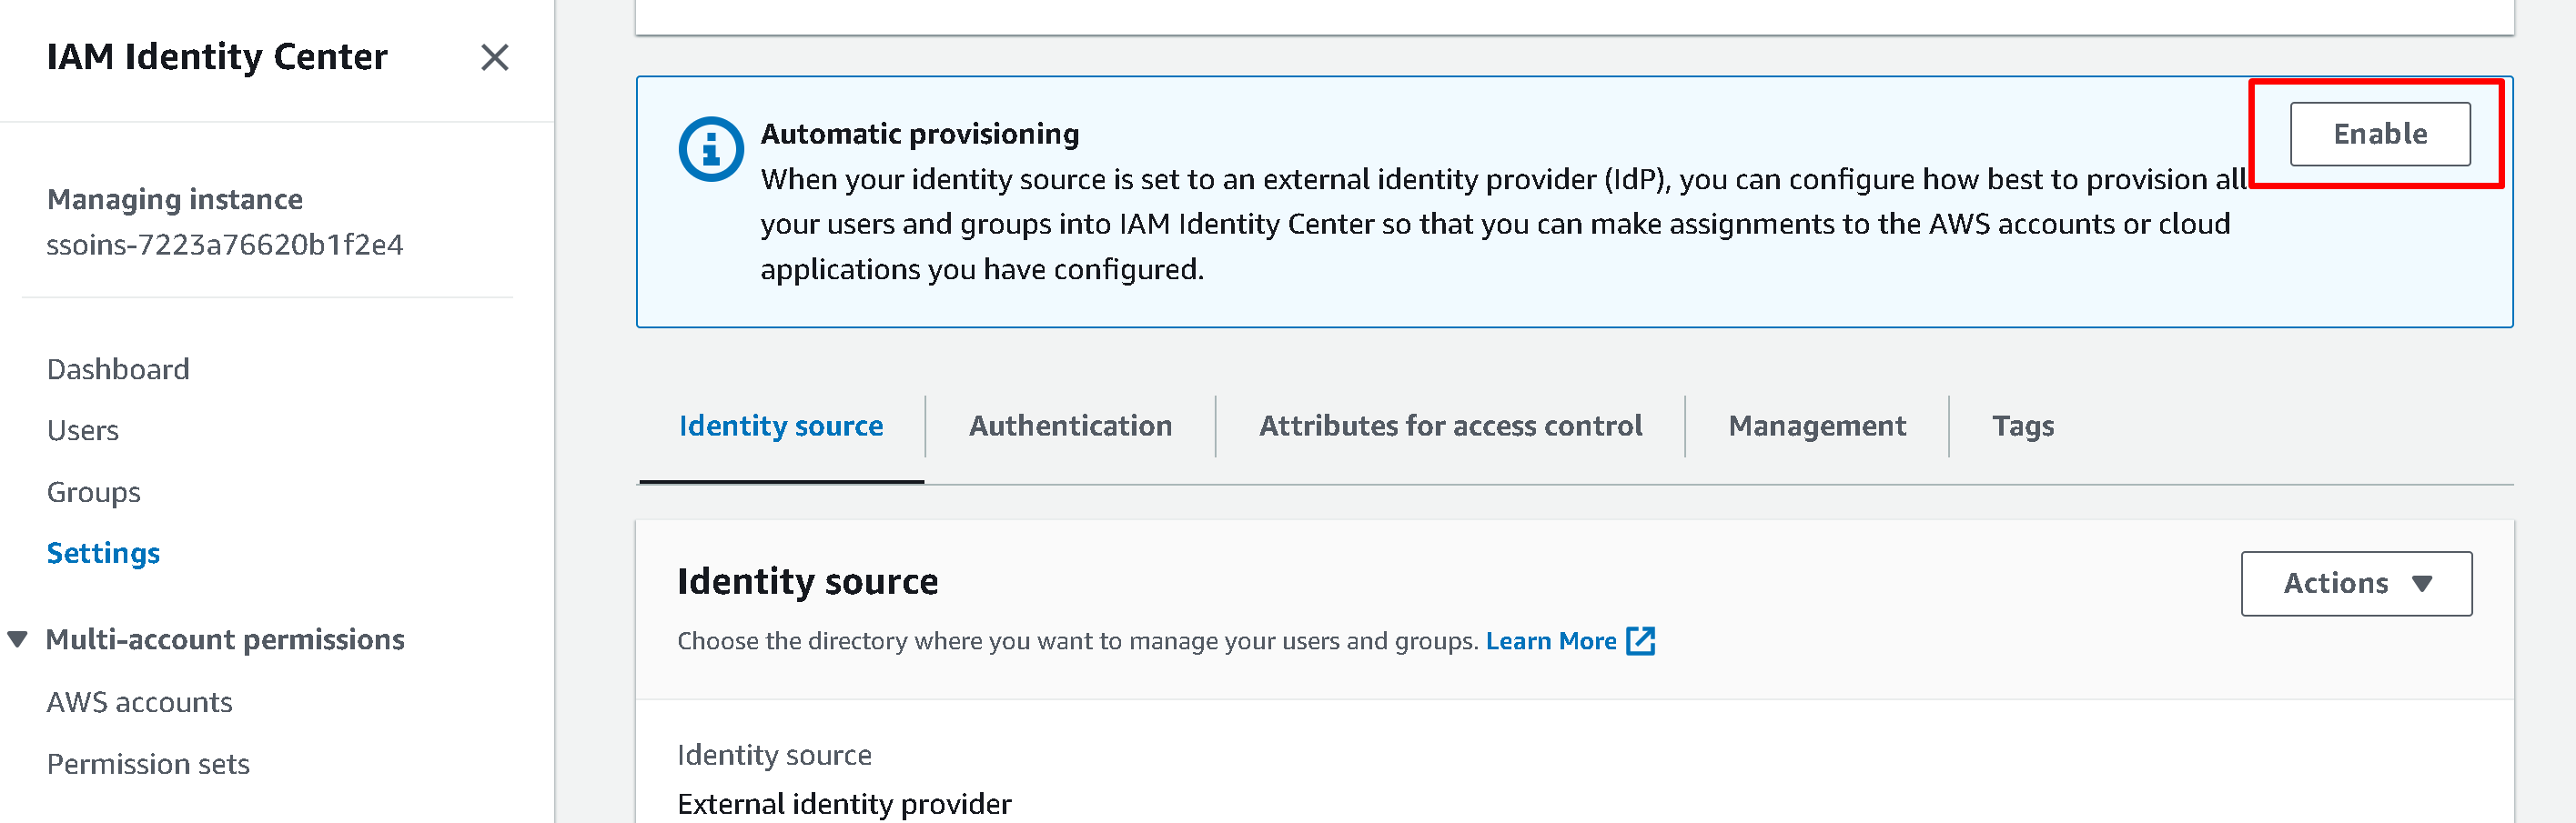Image resolution: width=2576 pixels, height=823 pixels.
Task: Collapse the Multi-account permissions section
Action: (18, 640)
